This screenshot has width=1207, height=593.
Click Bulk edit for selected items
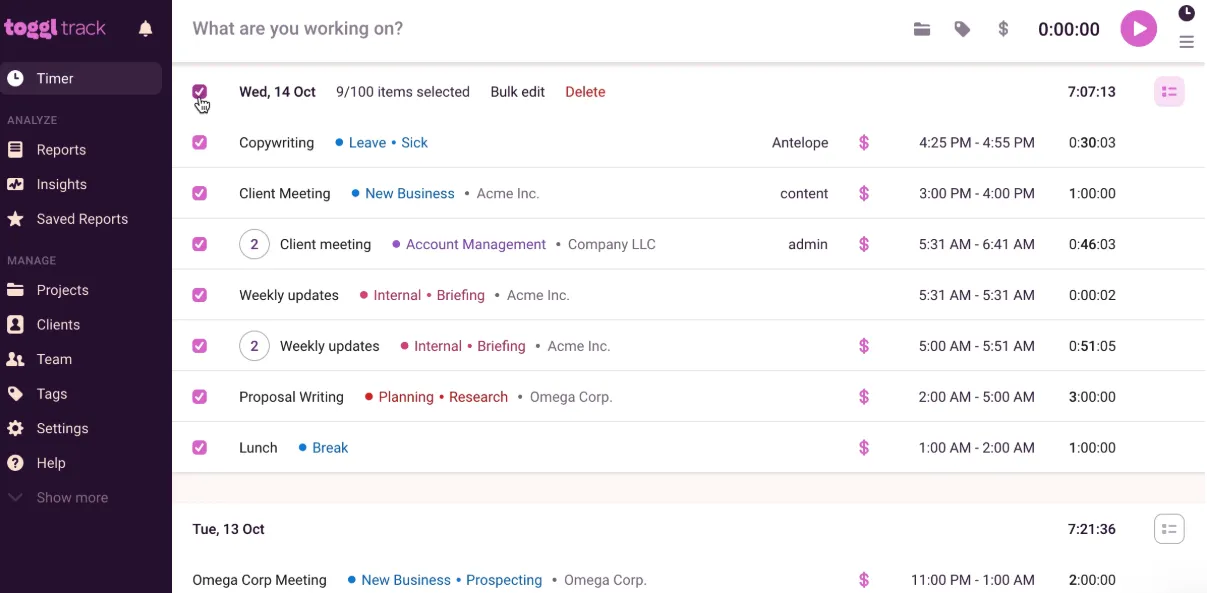pos(517,92)
